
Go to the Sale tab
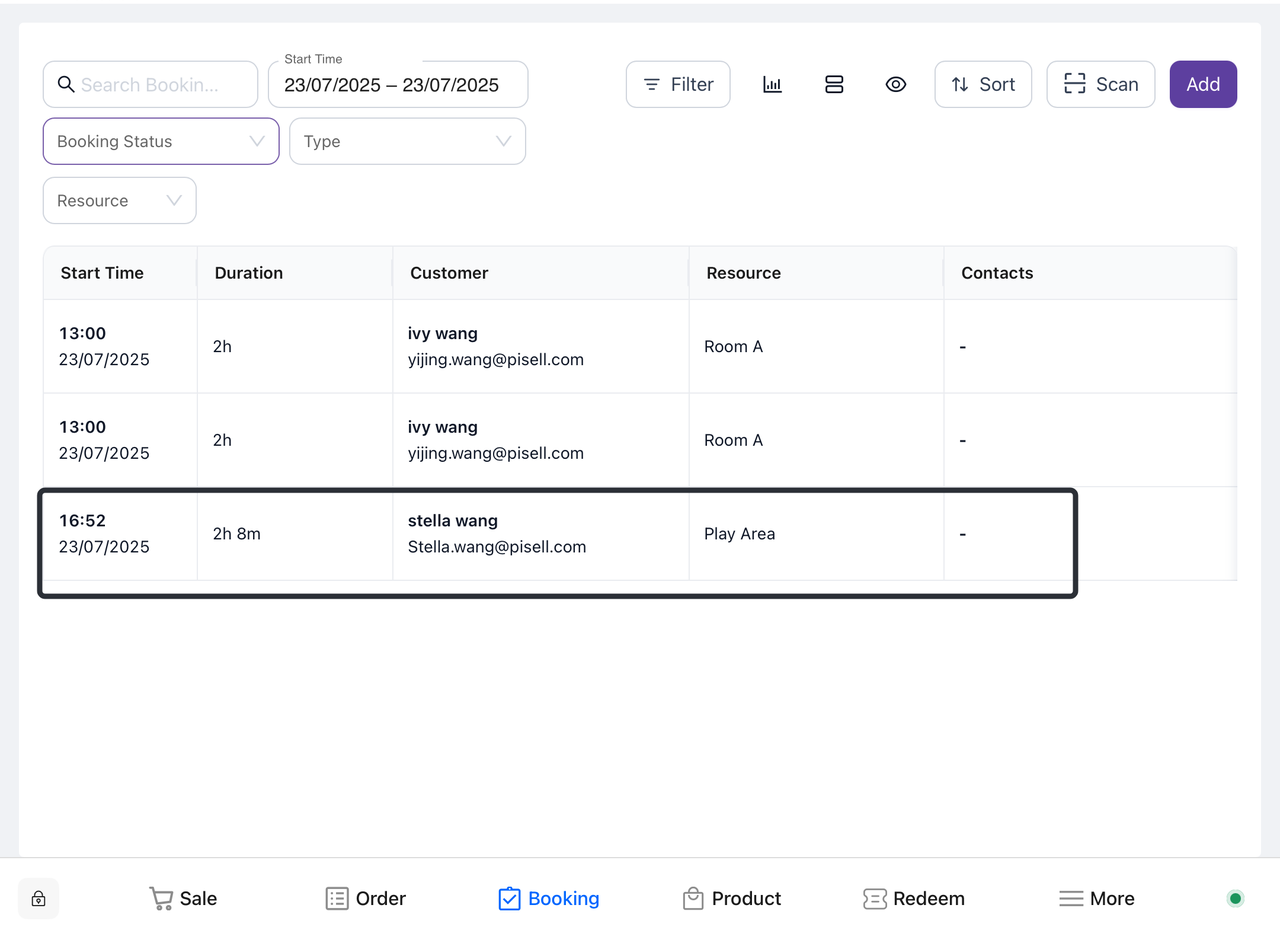tap(183, 898)
